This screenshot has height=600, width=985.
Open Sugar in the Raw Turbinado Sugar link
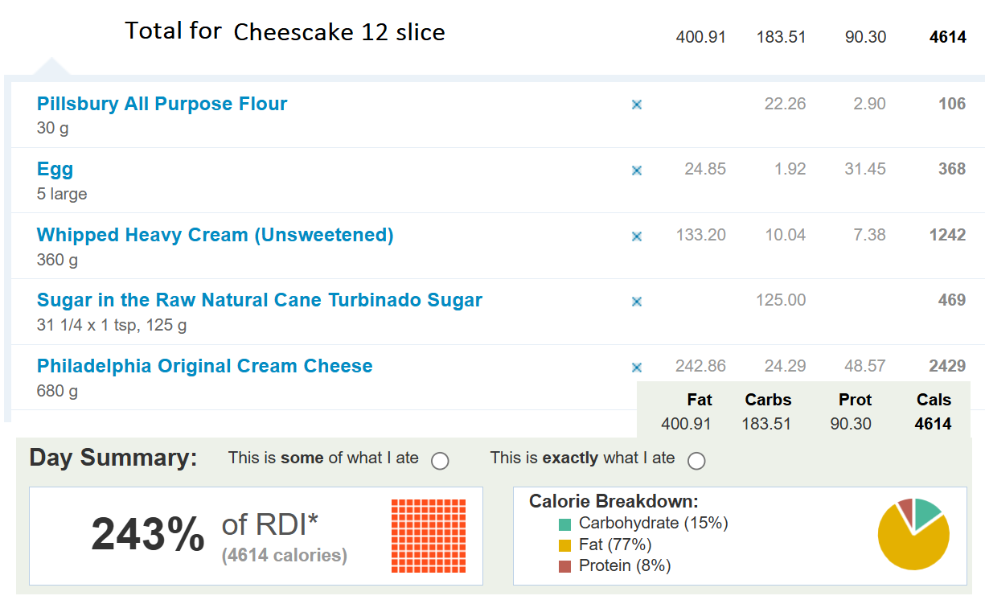(x=259, y=300)
